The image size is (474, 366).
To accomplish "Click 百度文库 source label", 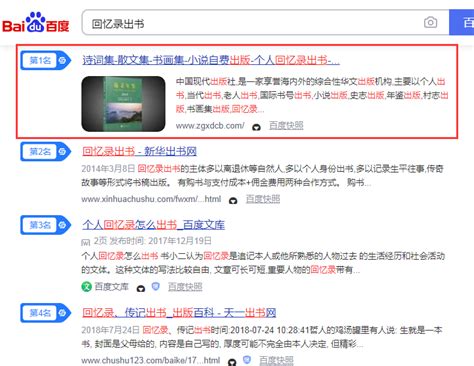I will (x=111, y=287).
